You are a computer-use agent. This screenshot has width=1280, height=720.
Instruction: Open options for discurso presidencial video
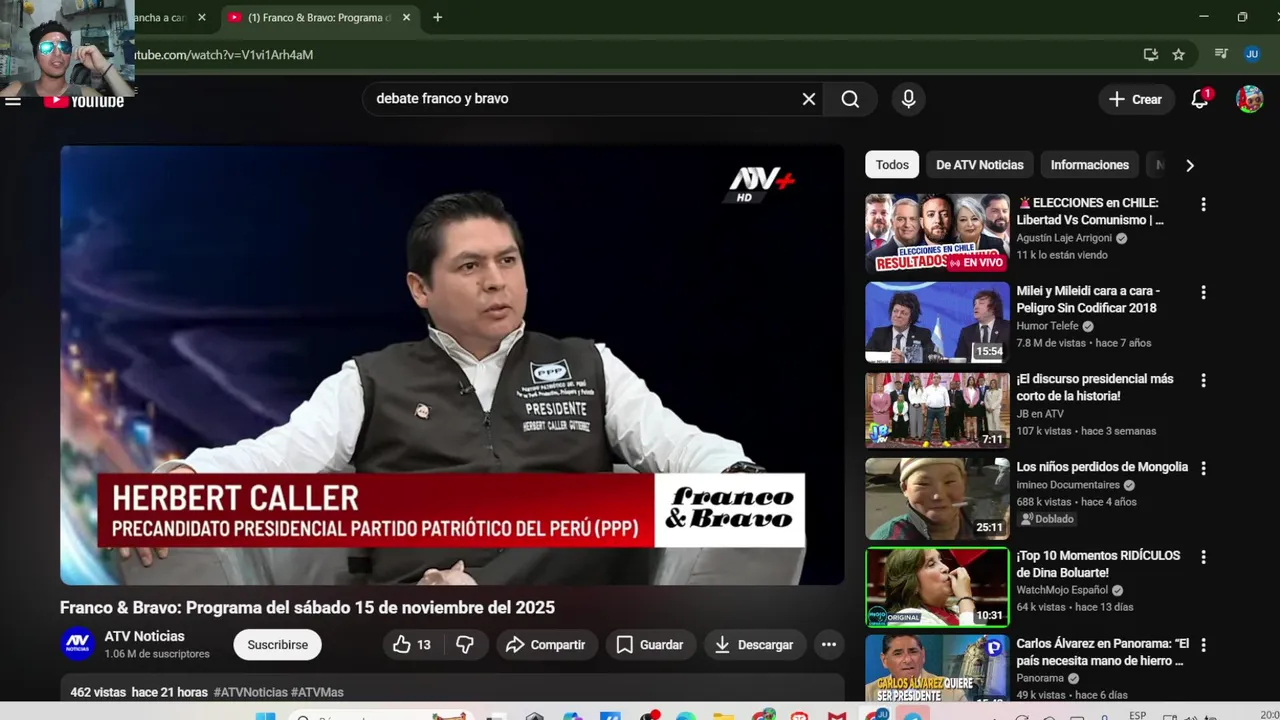coord(1203,380)
